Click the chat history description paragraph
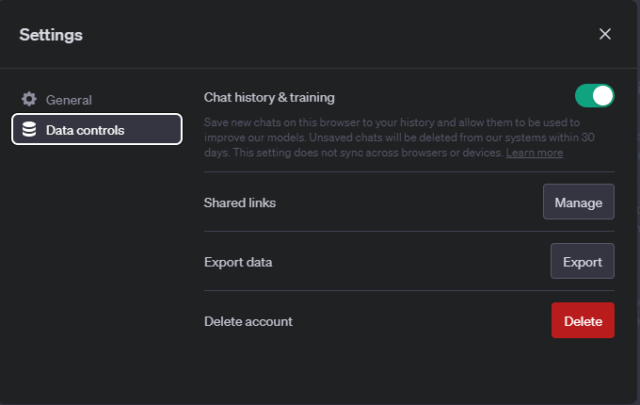 click(380, 137)
